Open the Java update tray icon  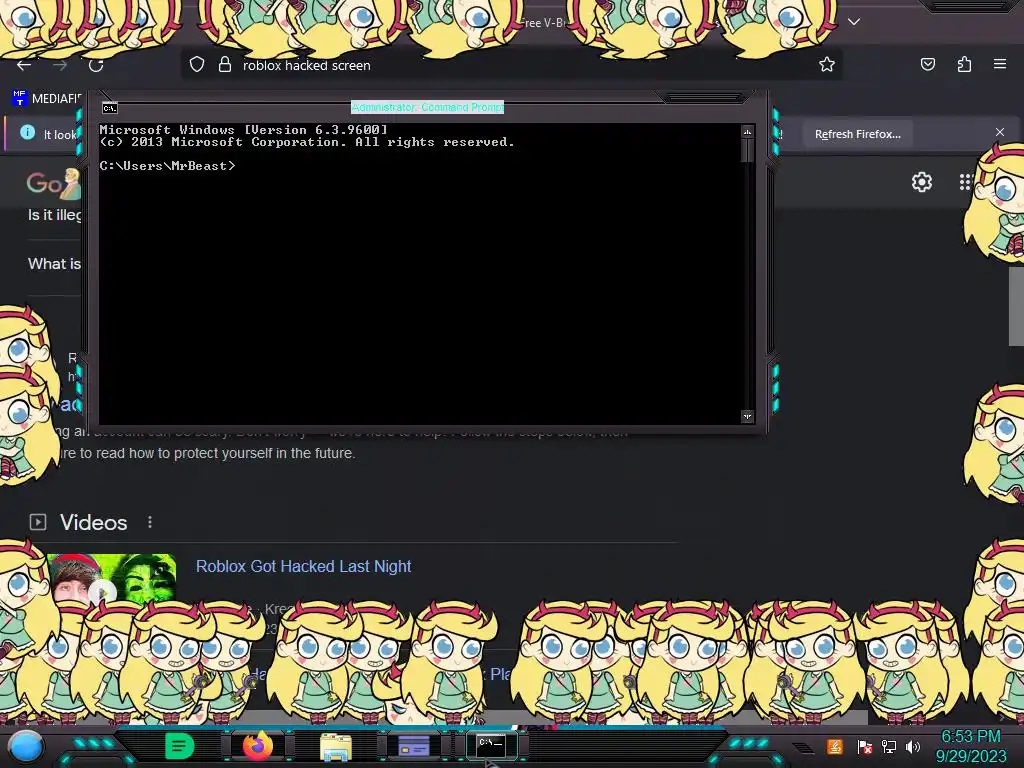click(835, 746)
